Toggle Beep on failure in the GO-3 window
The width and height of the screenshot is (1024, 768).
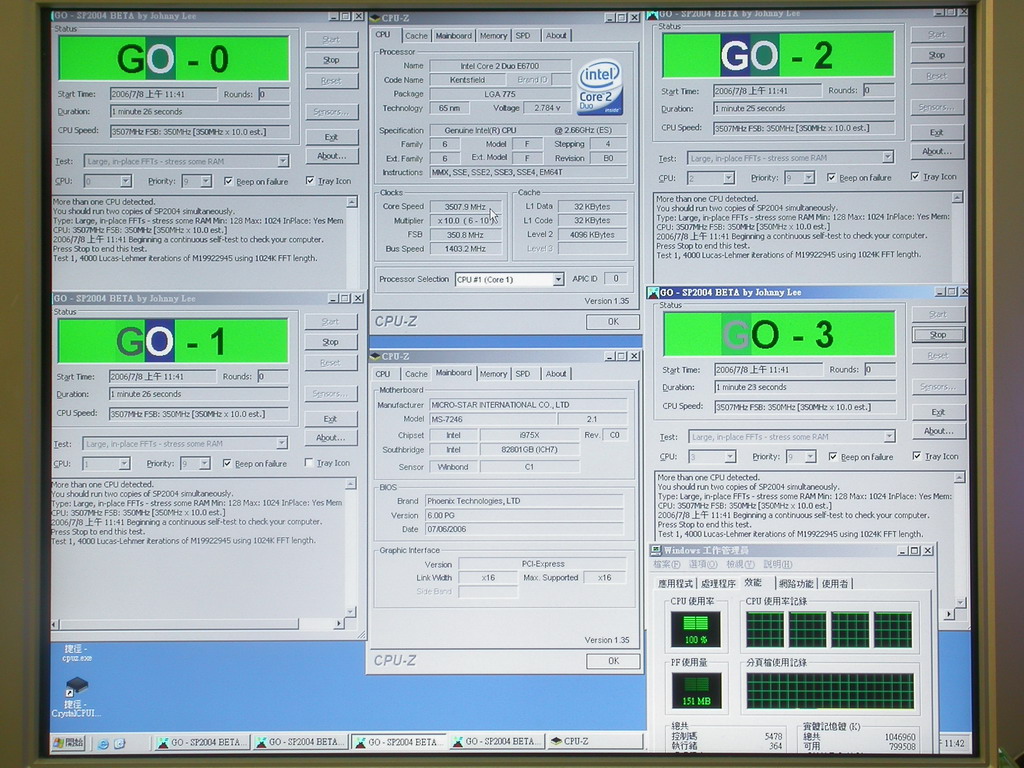coord(833,456)
